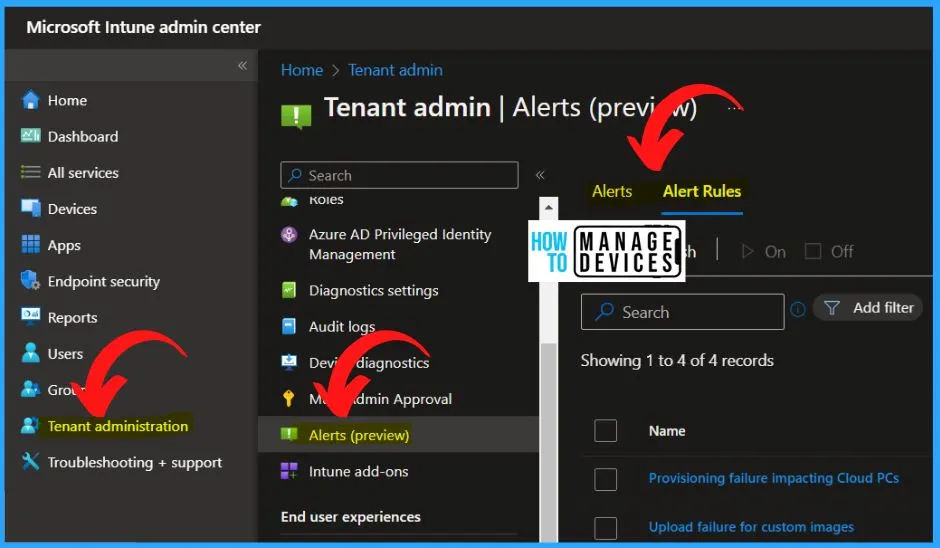Viewport: 940px width, 548px height.
Task: Click the Home house icon in sidebar
Action: tap(30, 100)
